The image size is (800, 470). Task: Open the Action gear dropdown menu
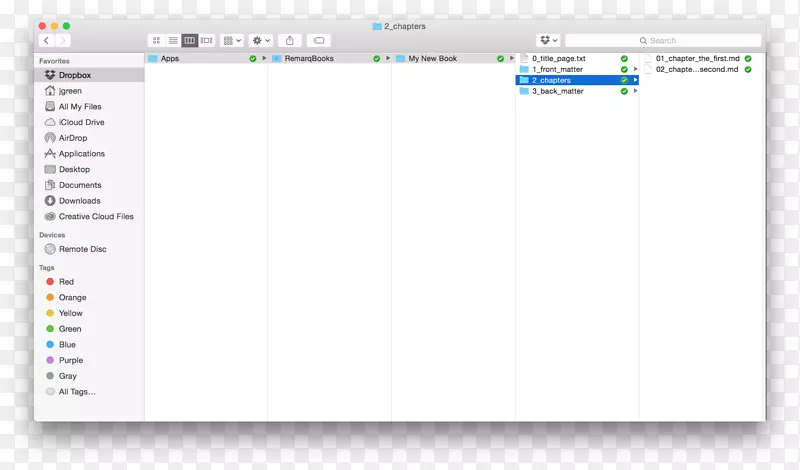click(x=261, y=41)
